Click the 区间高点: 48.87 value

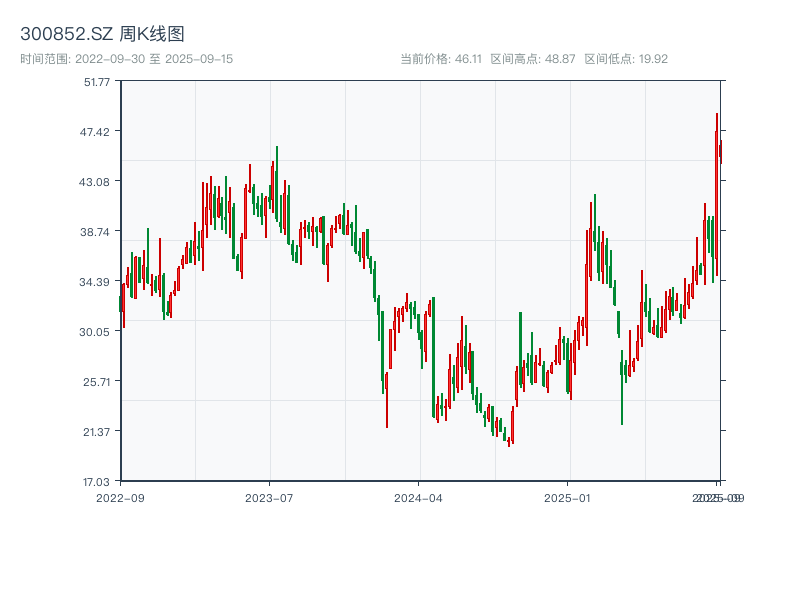coord(533,59)
